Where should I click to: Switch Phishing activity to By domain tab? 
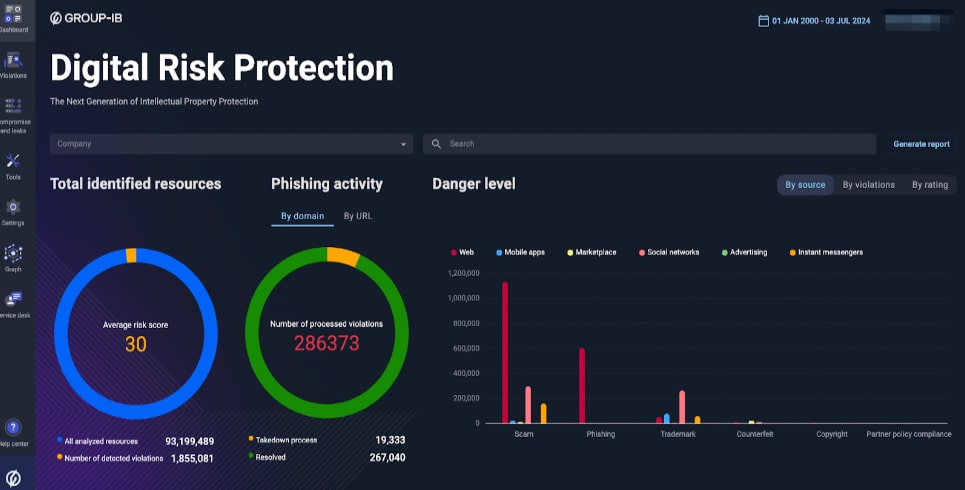302,216
